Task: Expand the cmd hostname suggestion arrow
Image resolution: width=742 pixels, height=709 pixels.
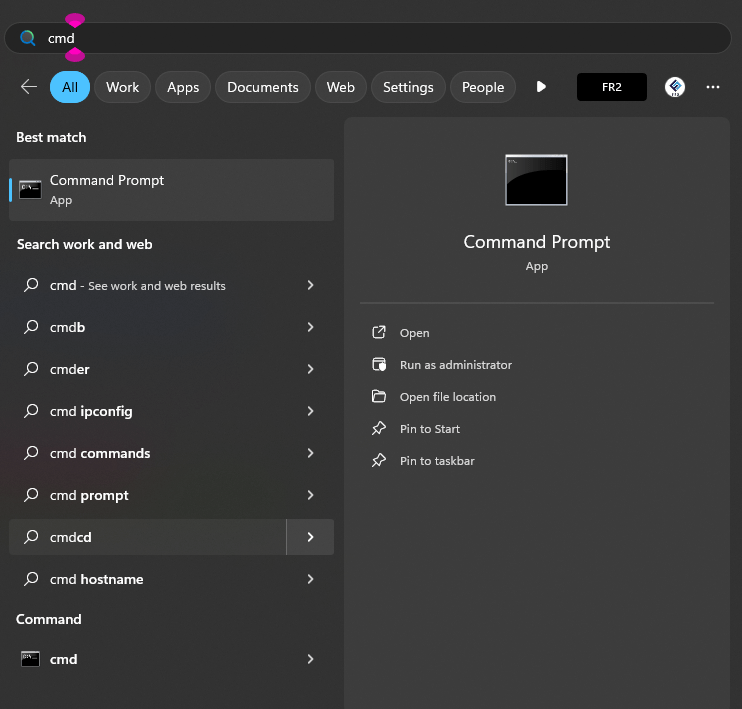Action: click(310, 579)
